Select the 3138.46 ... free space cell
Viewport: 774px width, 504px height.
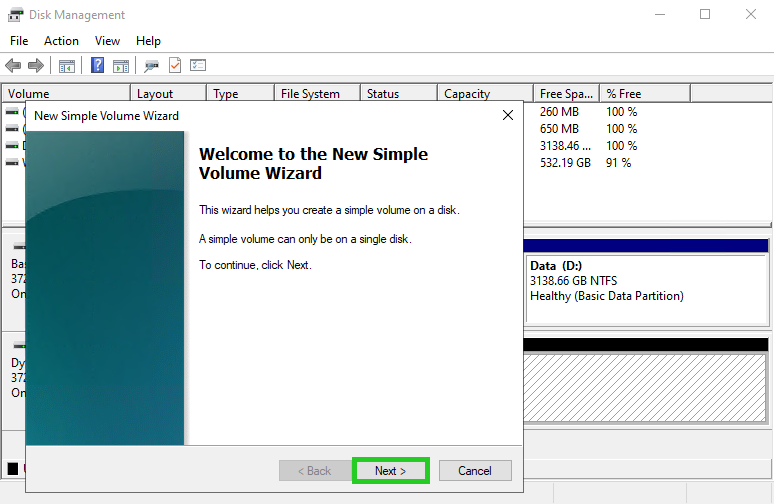(x=565, y=146)
